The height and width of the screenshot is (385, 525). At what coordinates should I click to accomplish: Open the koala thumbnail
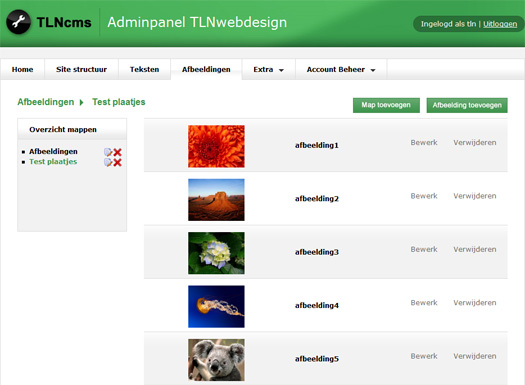tap(216, 360)
